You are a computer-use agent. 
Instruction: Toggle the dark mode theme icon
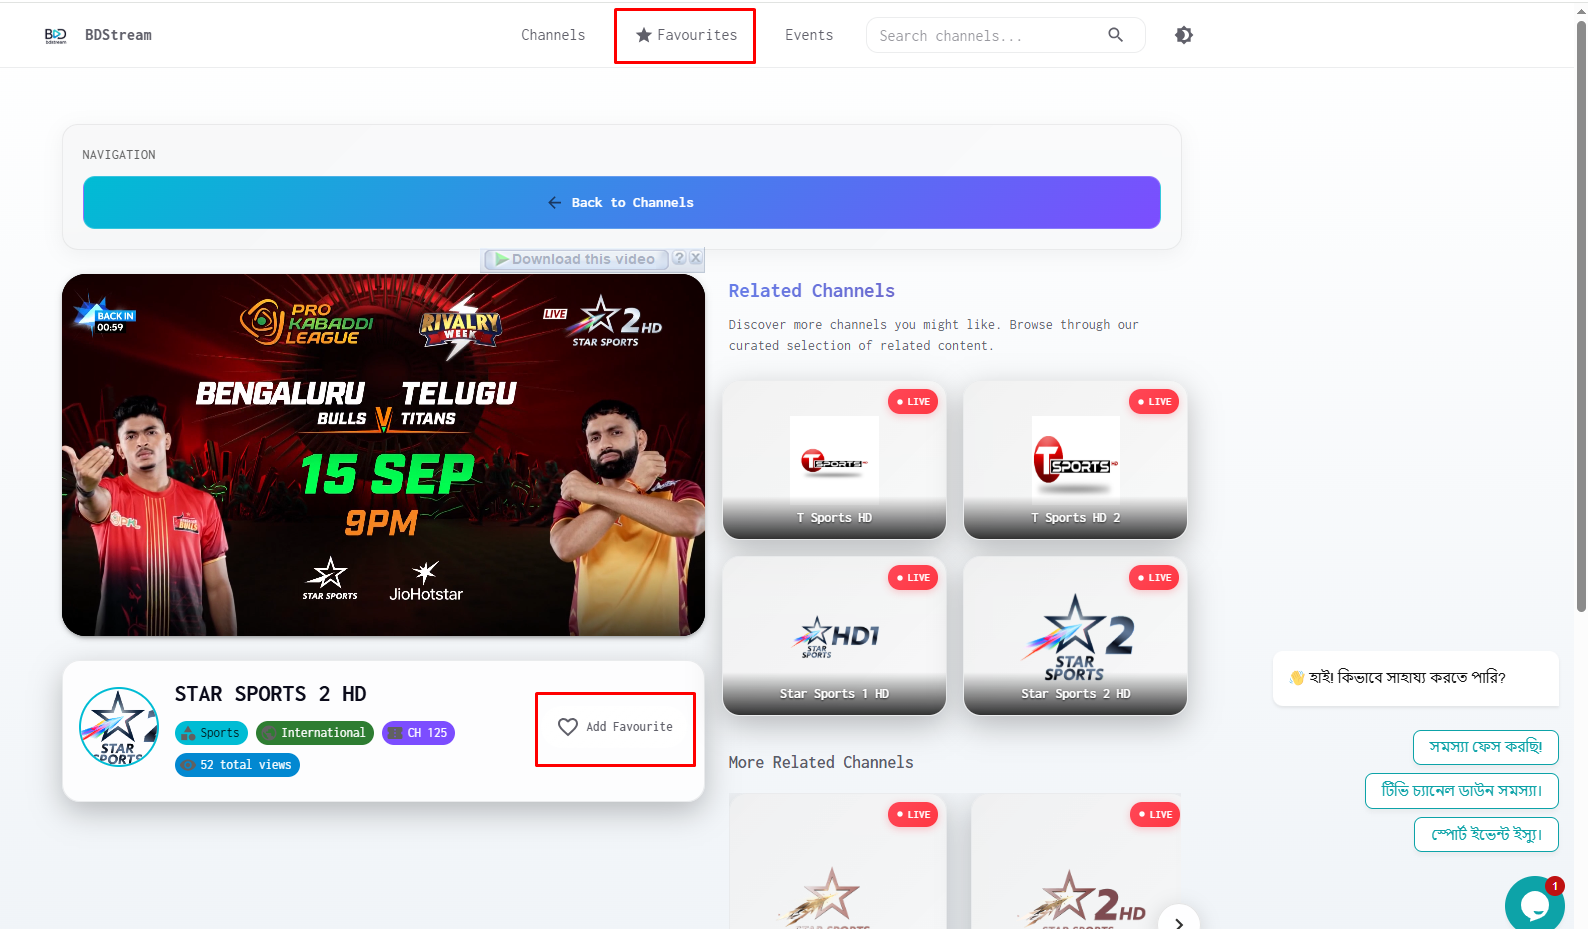point(1184,35)
